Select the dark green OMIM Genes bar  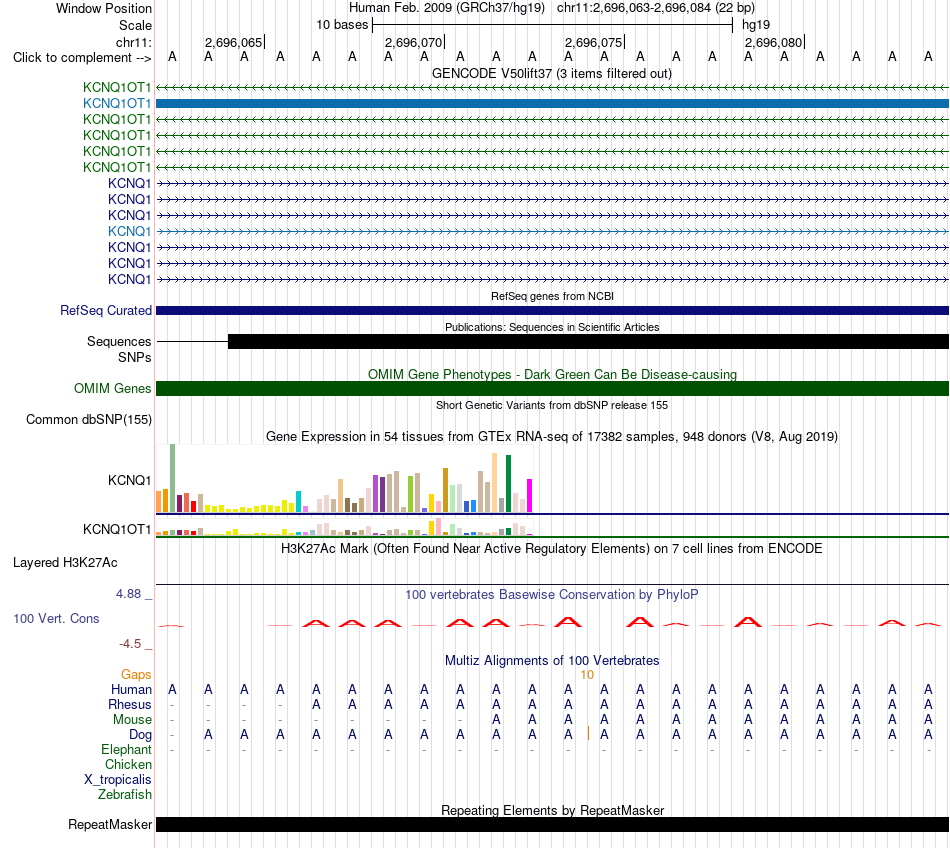[x=552, y=388]
